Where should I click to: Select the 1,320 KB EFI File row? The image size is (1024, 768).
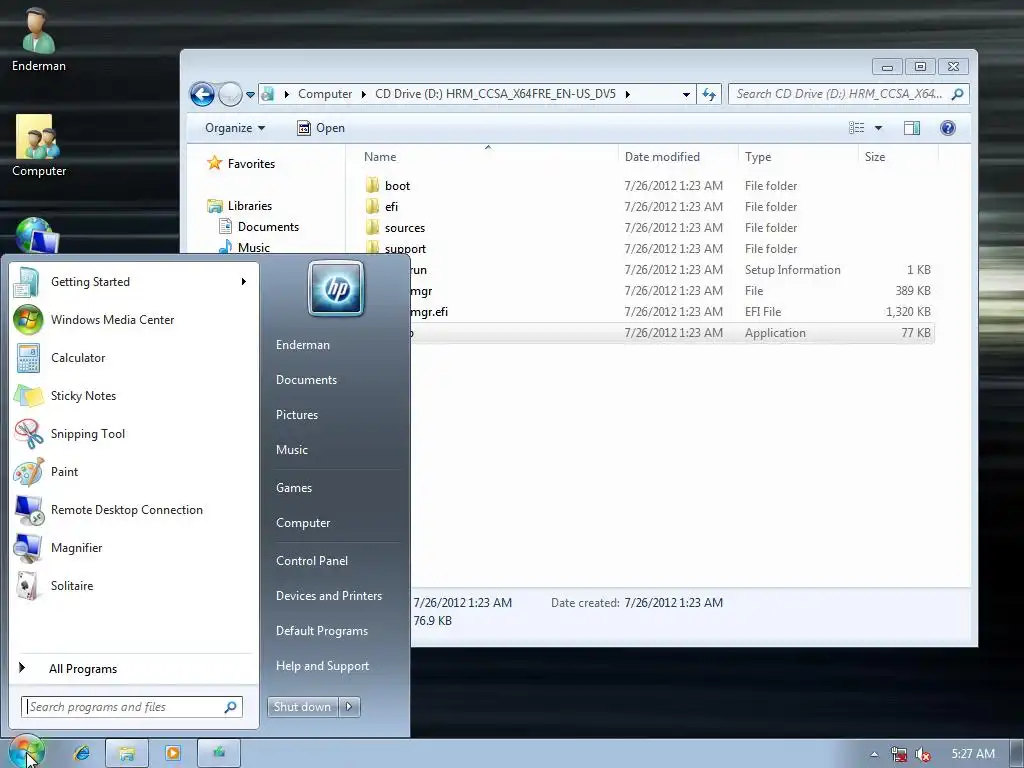point(673,312)
